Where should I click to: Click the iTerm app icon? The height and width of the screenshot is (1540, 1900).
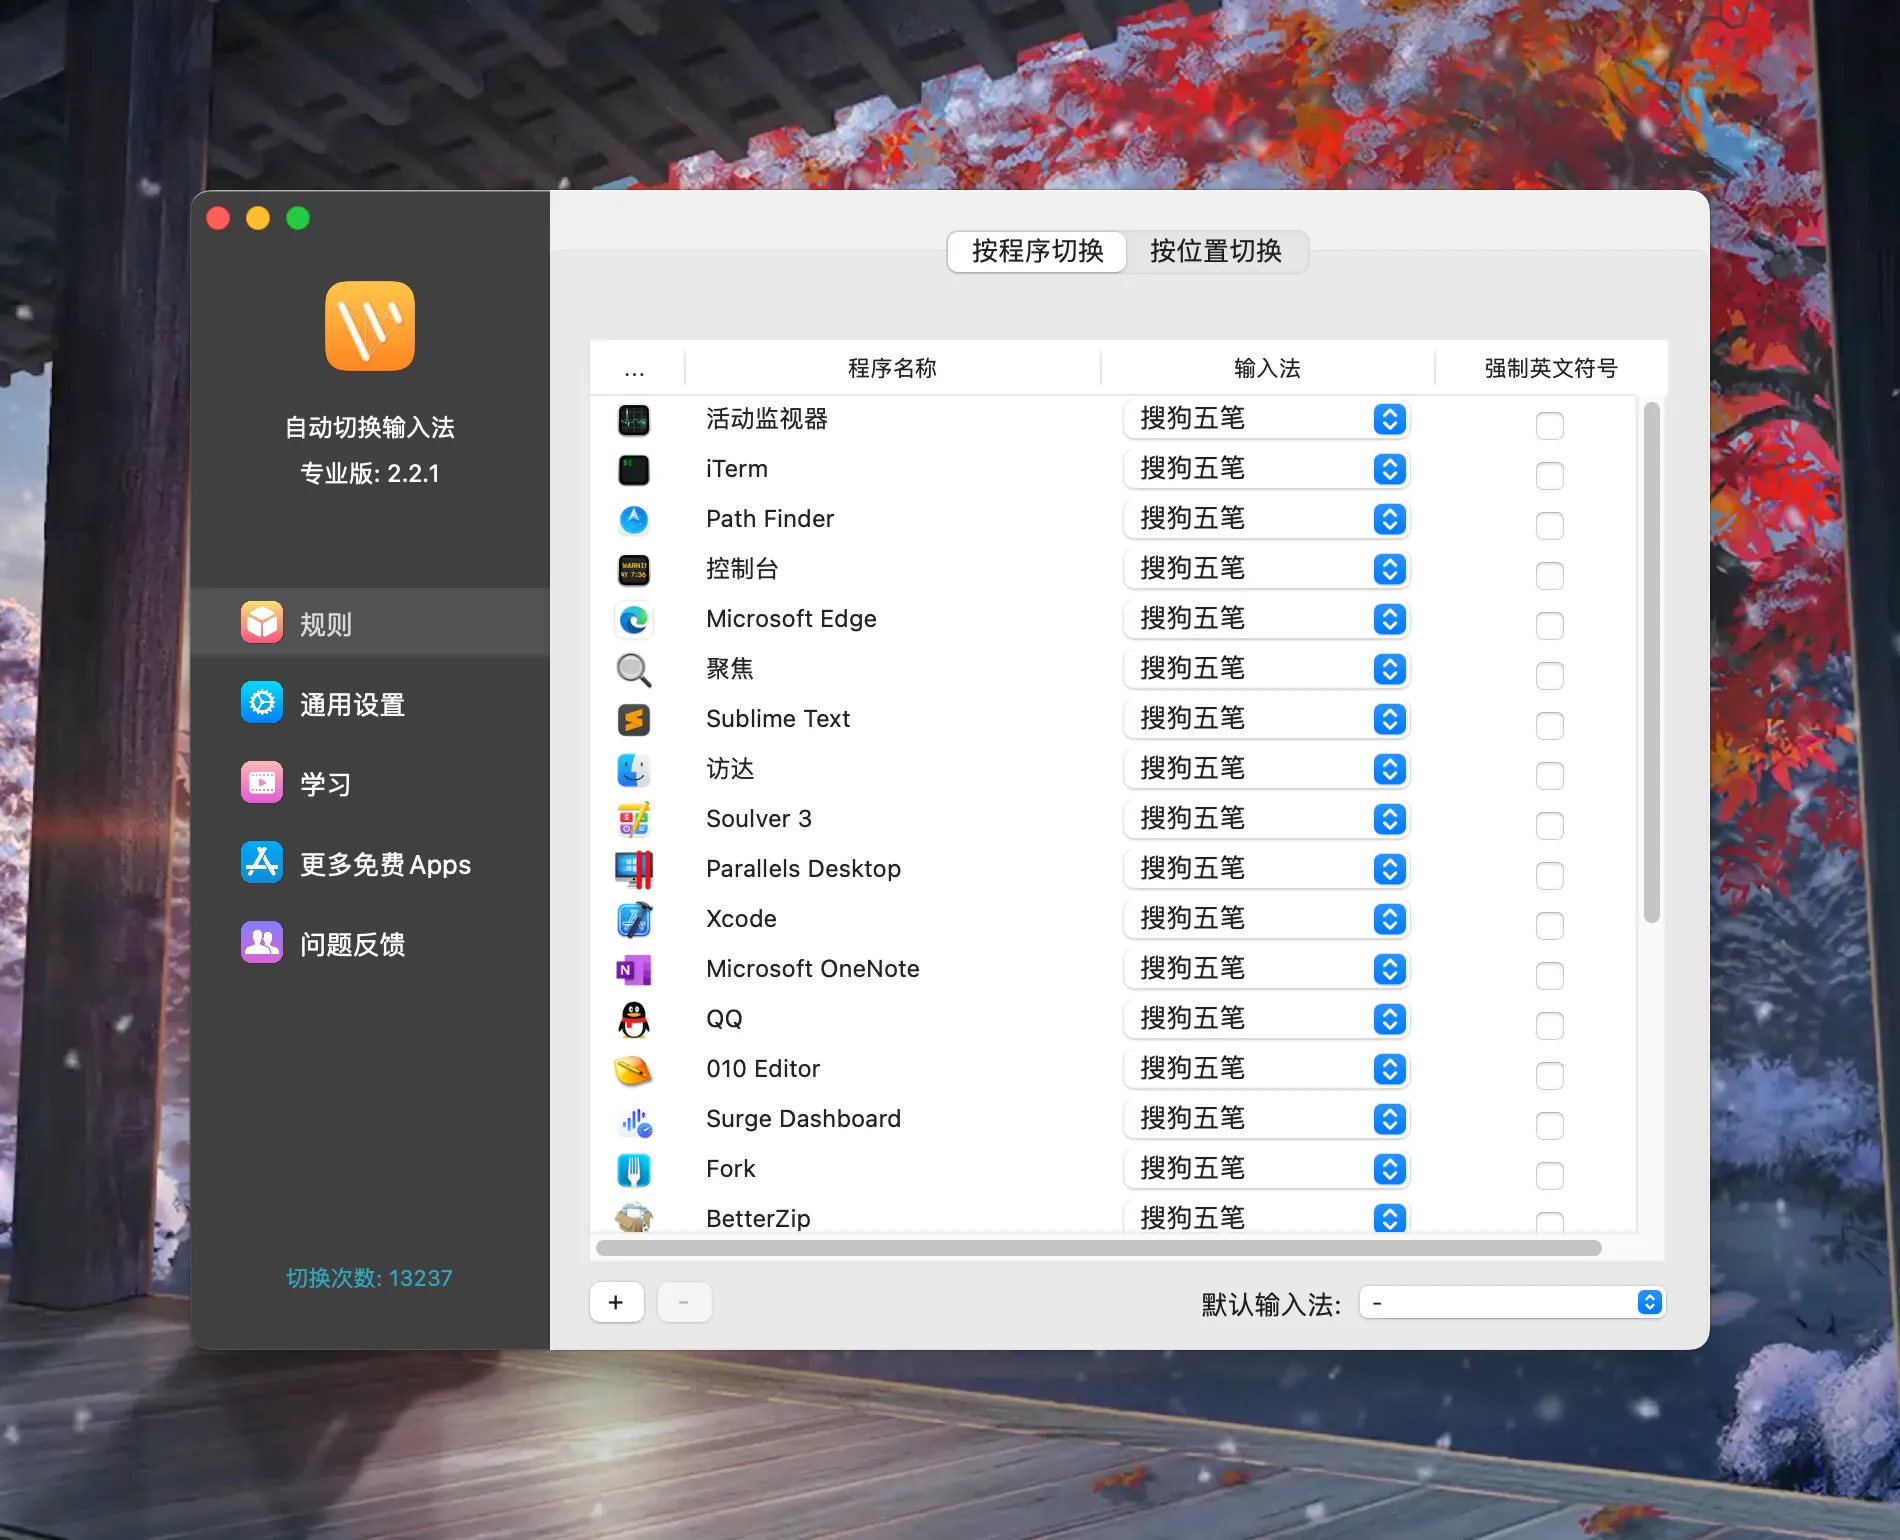(x=634, y=469)
